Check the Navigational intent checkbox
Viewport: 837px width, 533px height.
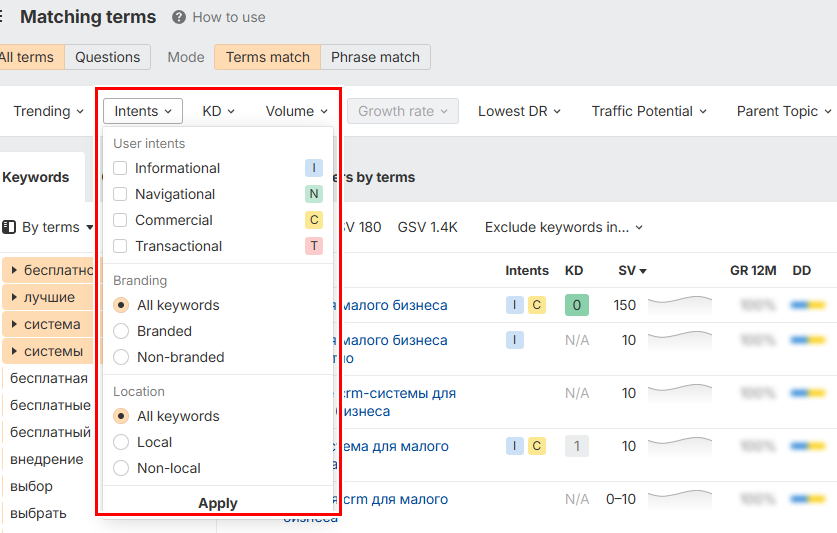(120, 194)
